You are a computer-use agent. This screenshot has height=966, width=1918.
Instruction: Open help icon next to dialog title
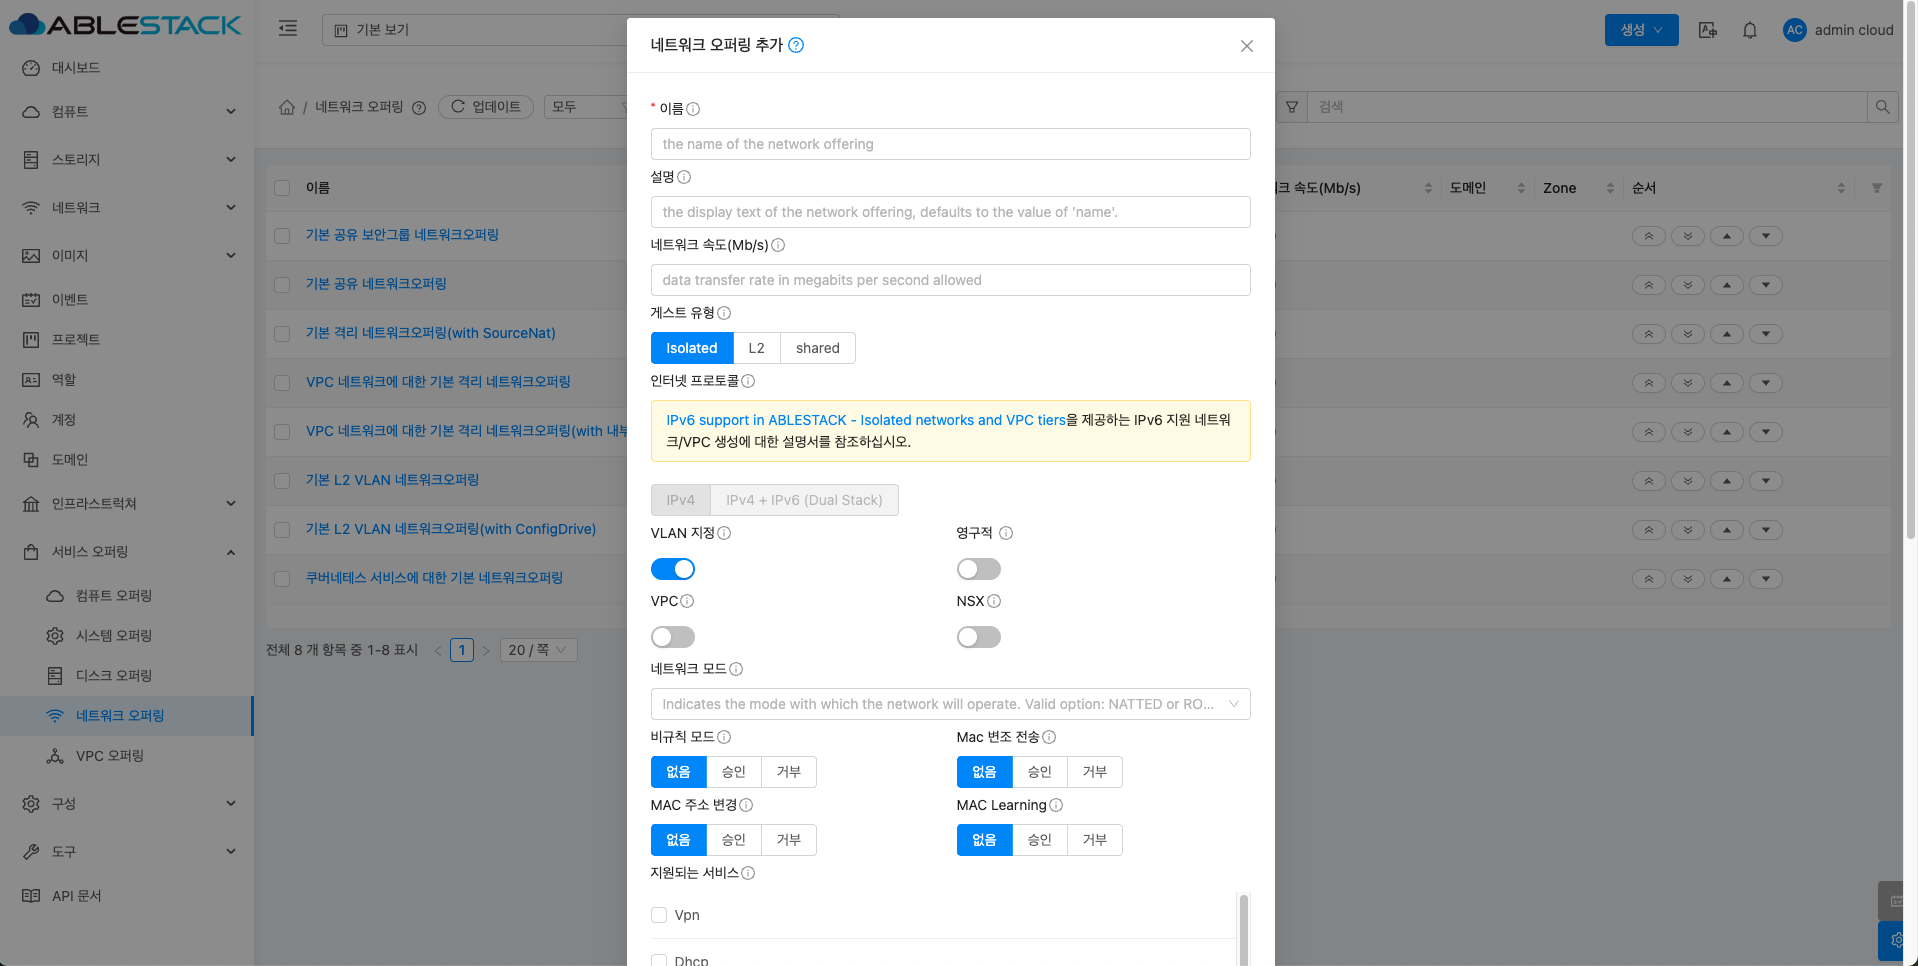click(796, 45)
